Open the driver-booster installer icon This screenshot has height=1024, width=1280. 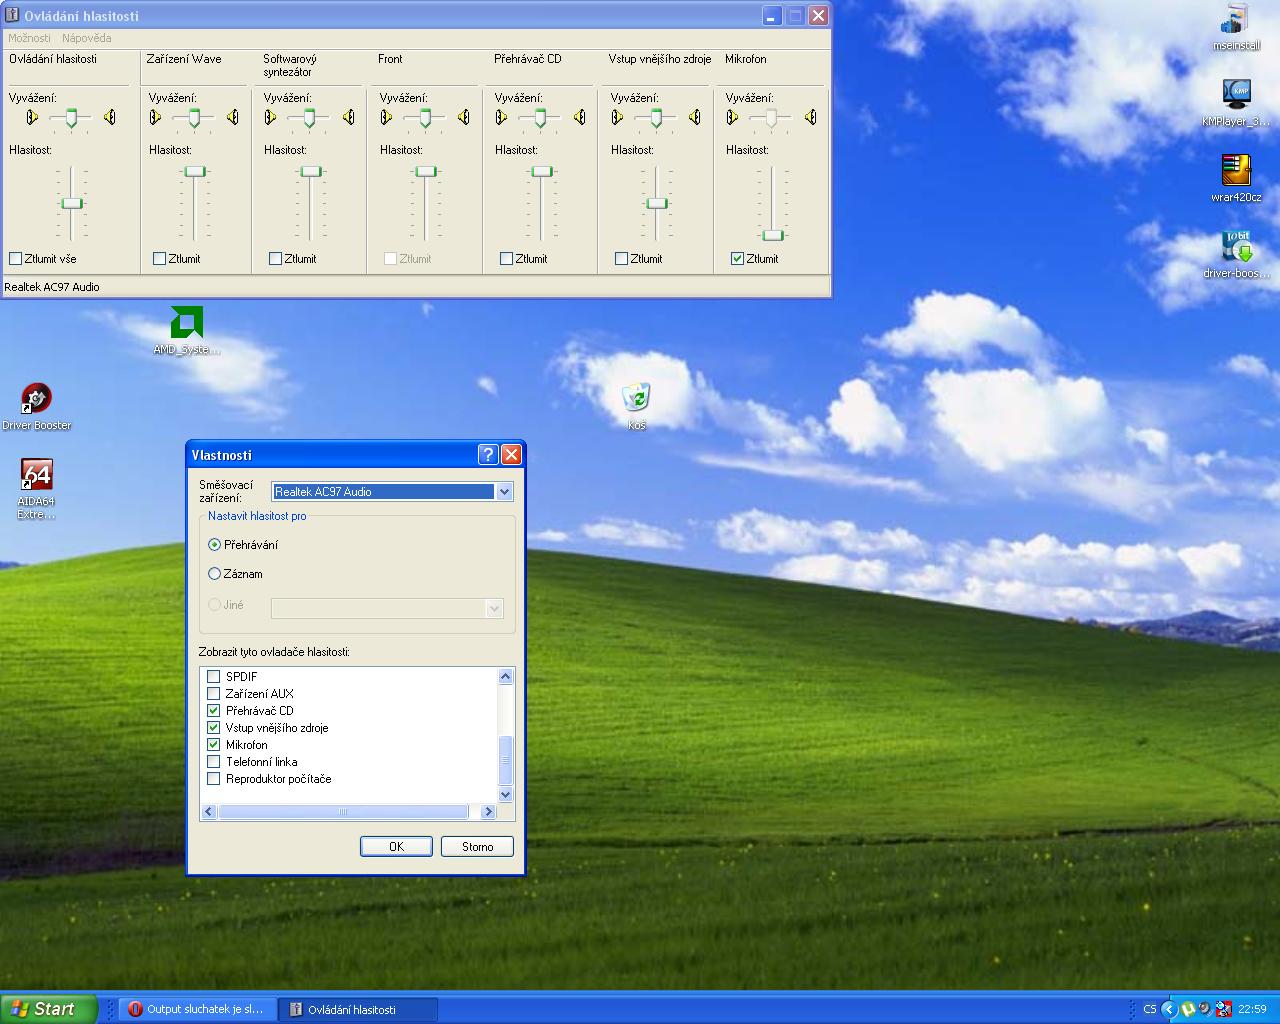(x=1237, y=248)
